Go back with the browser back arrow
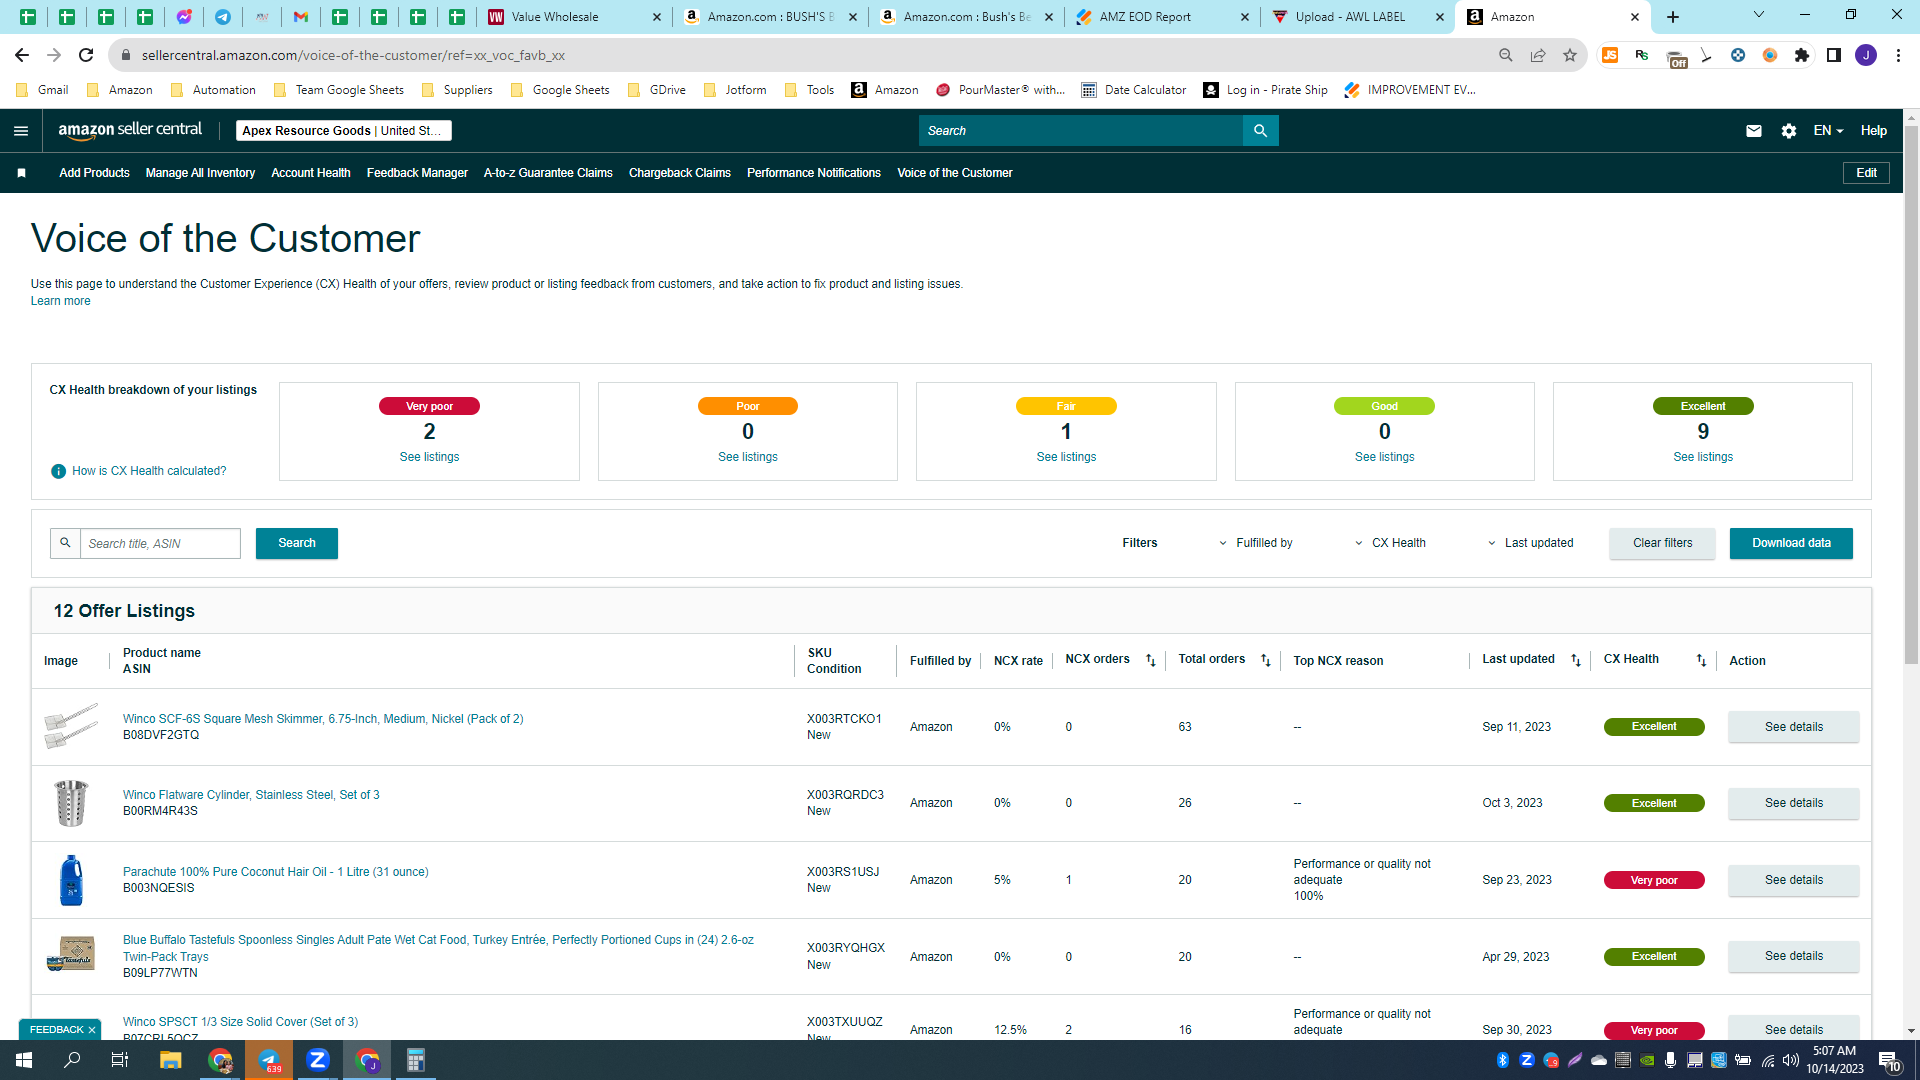This screenshot has width=1920, height=1080. pos(22,55)
